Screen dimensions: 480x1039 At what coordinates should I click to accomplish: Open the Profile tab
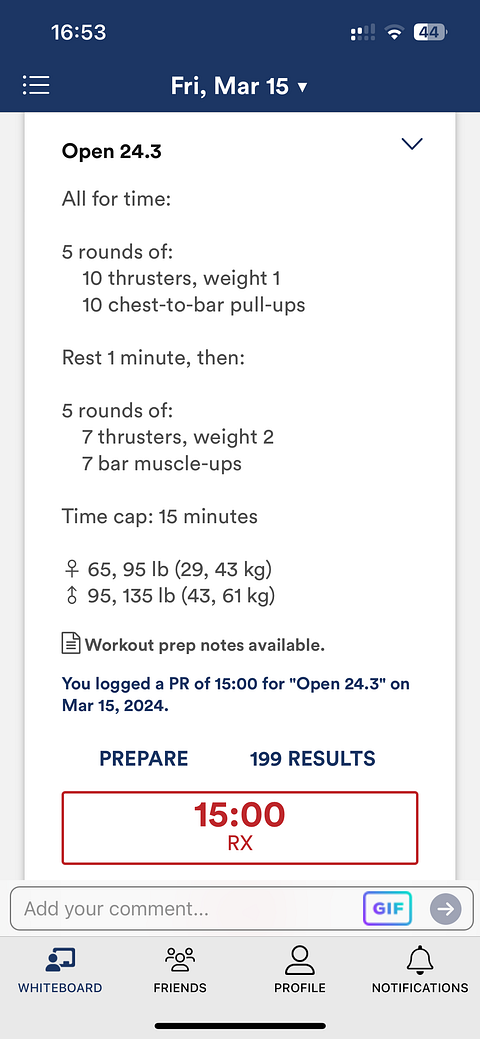pos(300,969)
